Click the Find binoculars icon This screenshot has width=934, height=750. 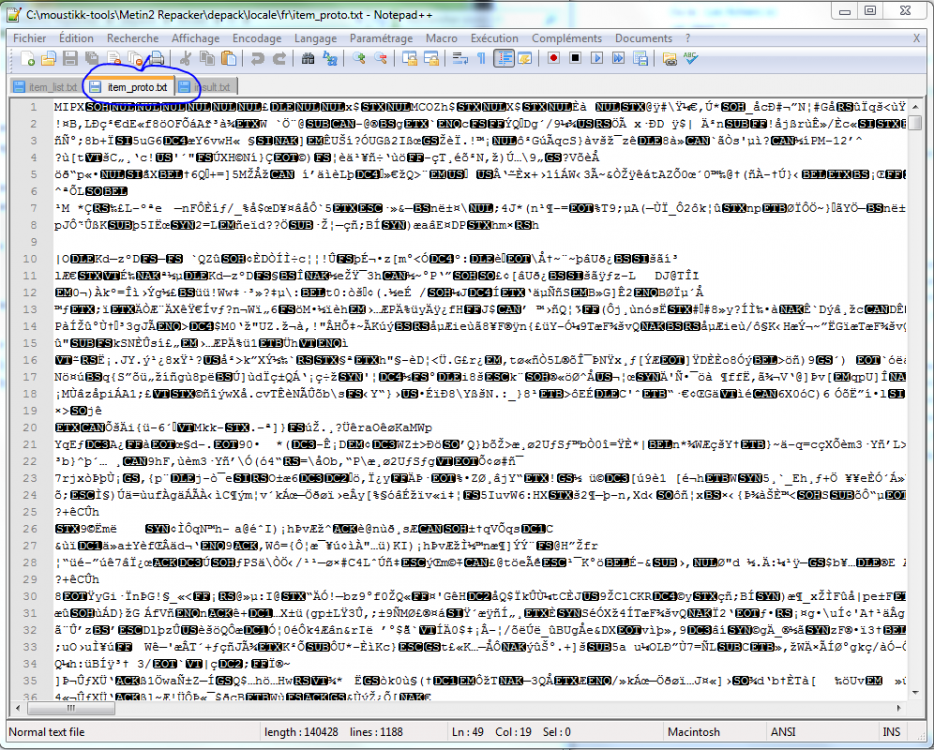coord(308,58)
